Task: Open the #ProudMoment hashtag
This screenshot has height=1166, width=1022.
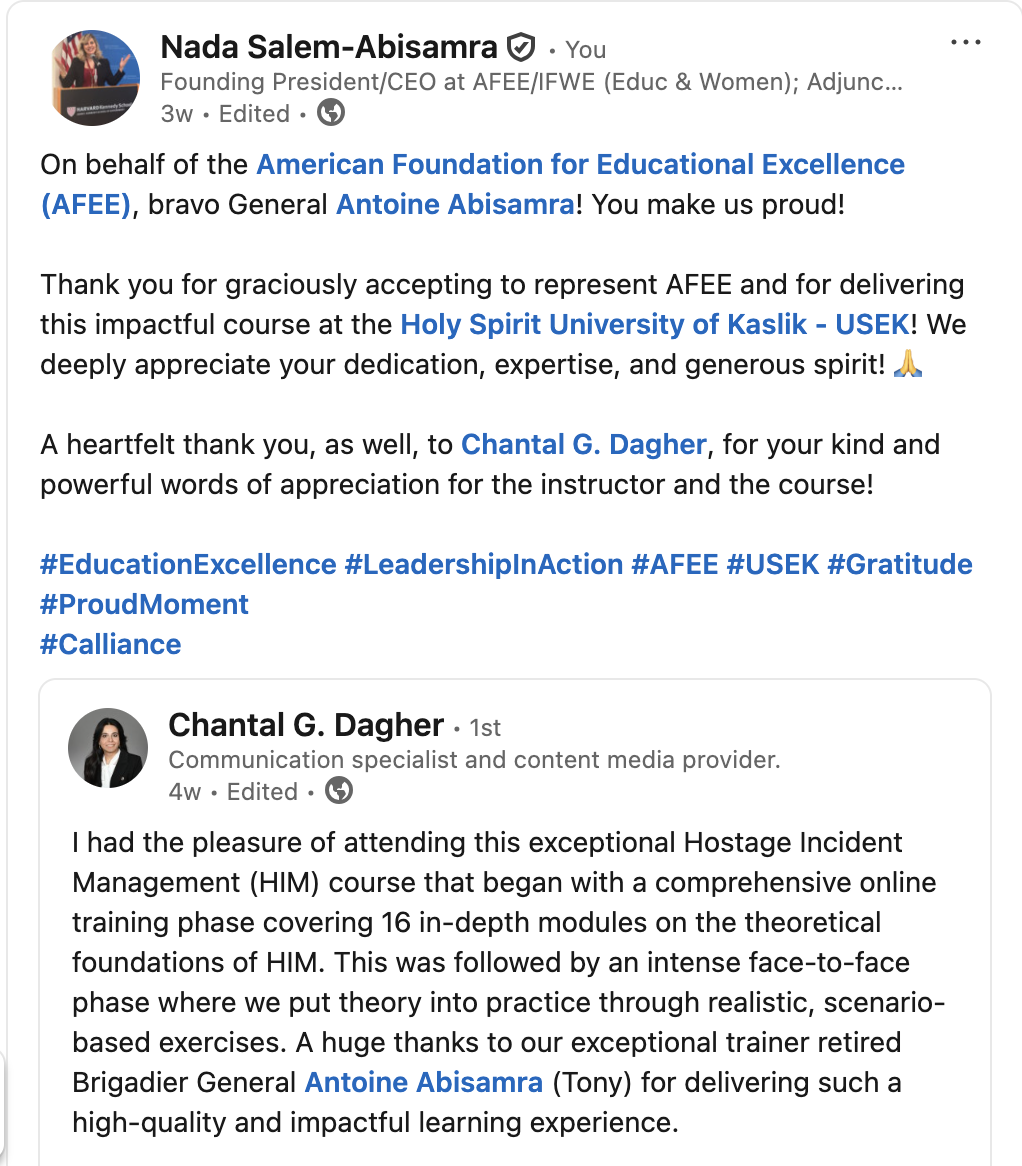Action: pos(144,605)
